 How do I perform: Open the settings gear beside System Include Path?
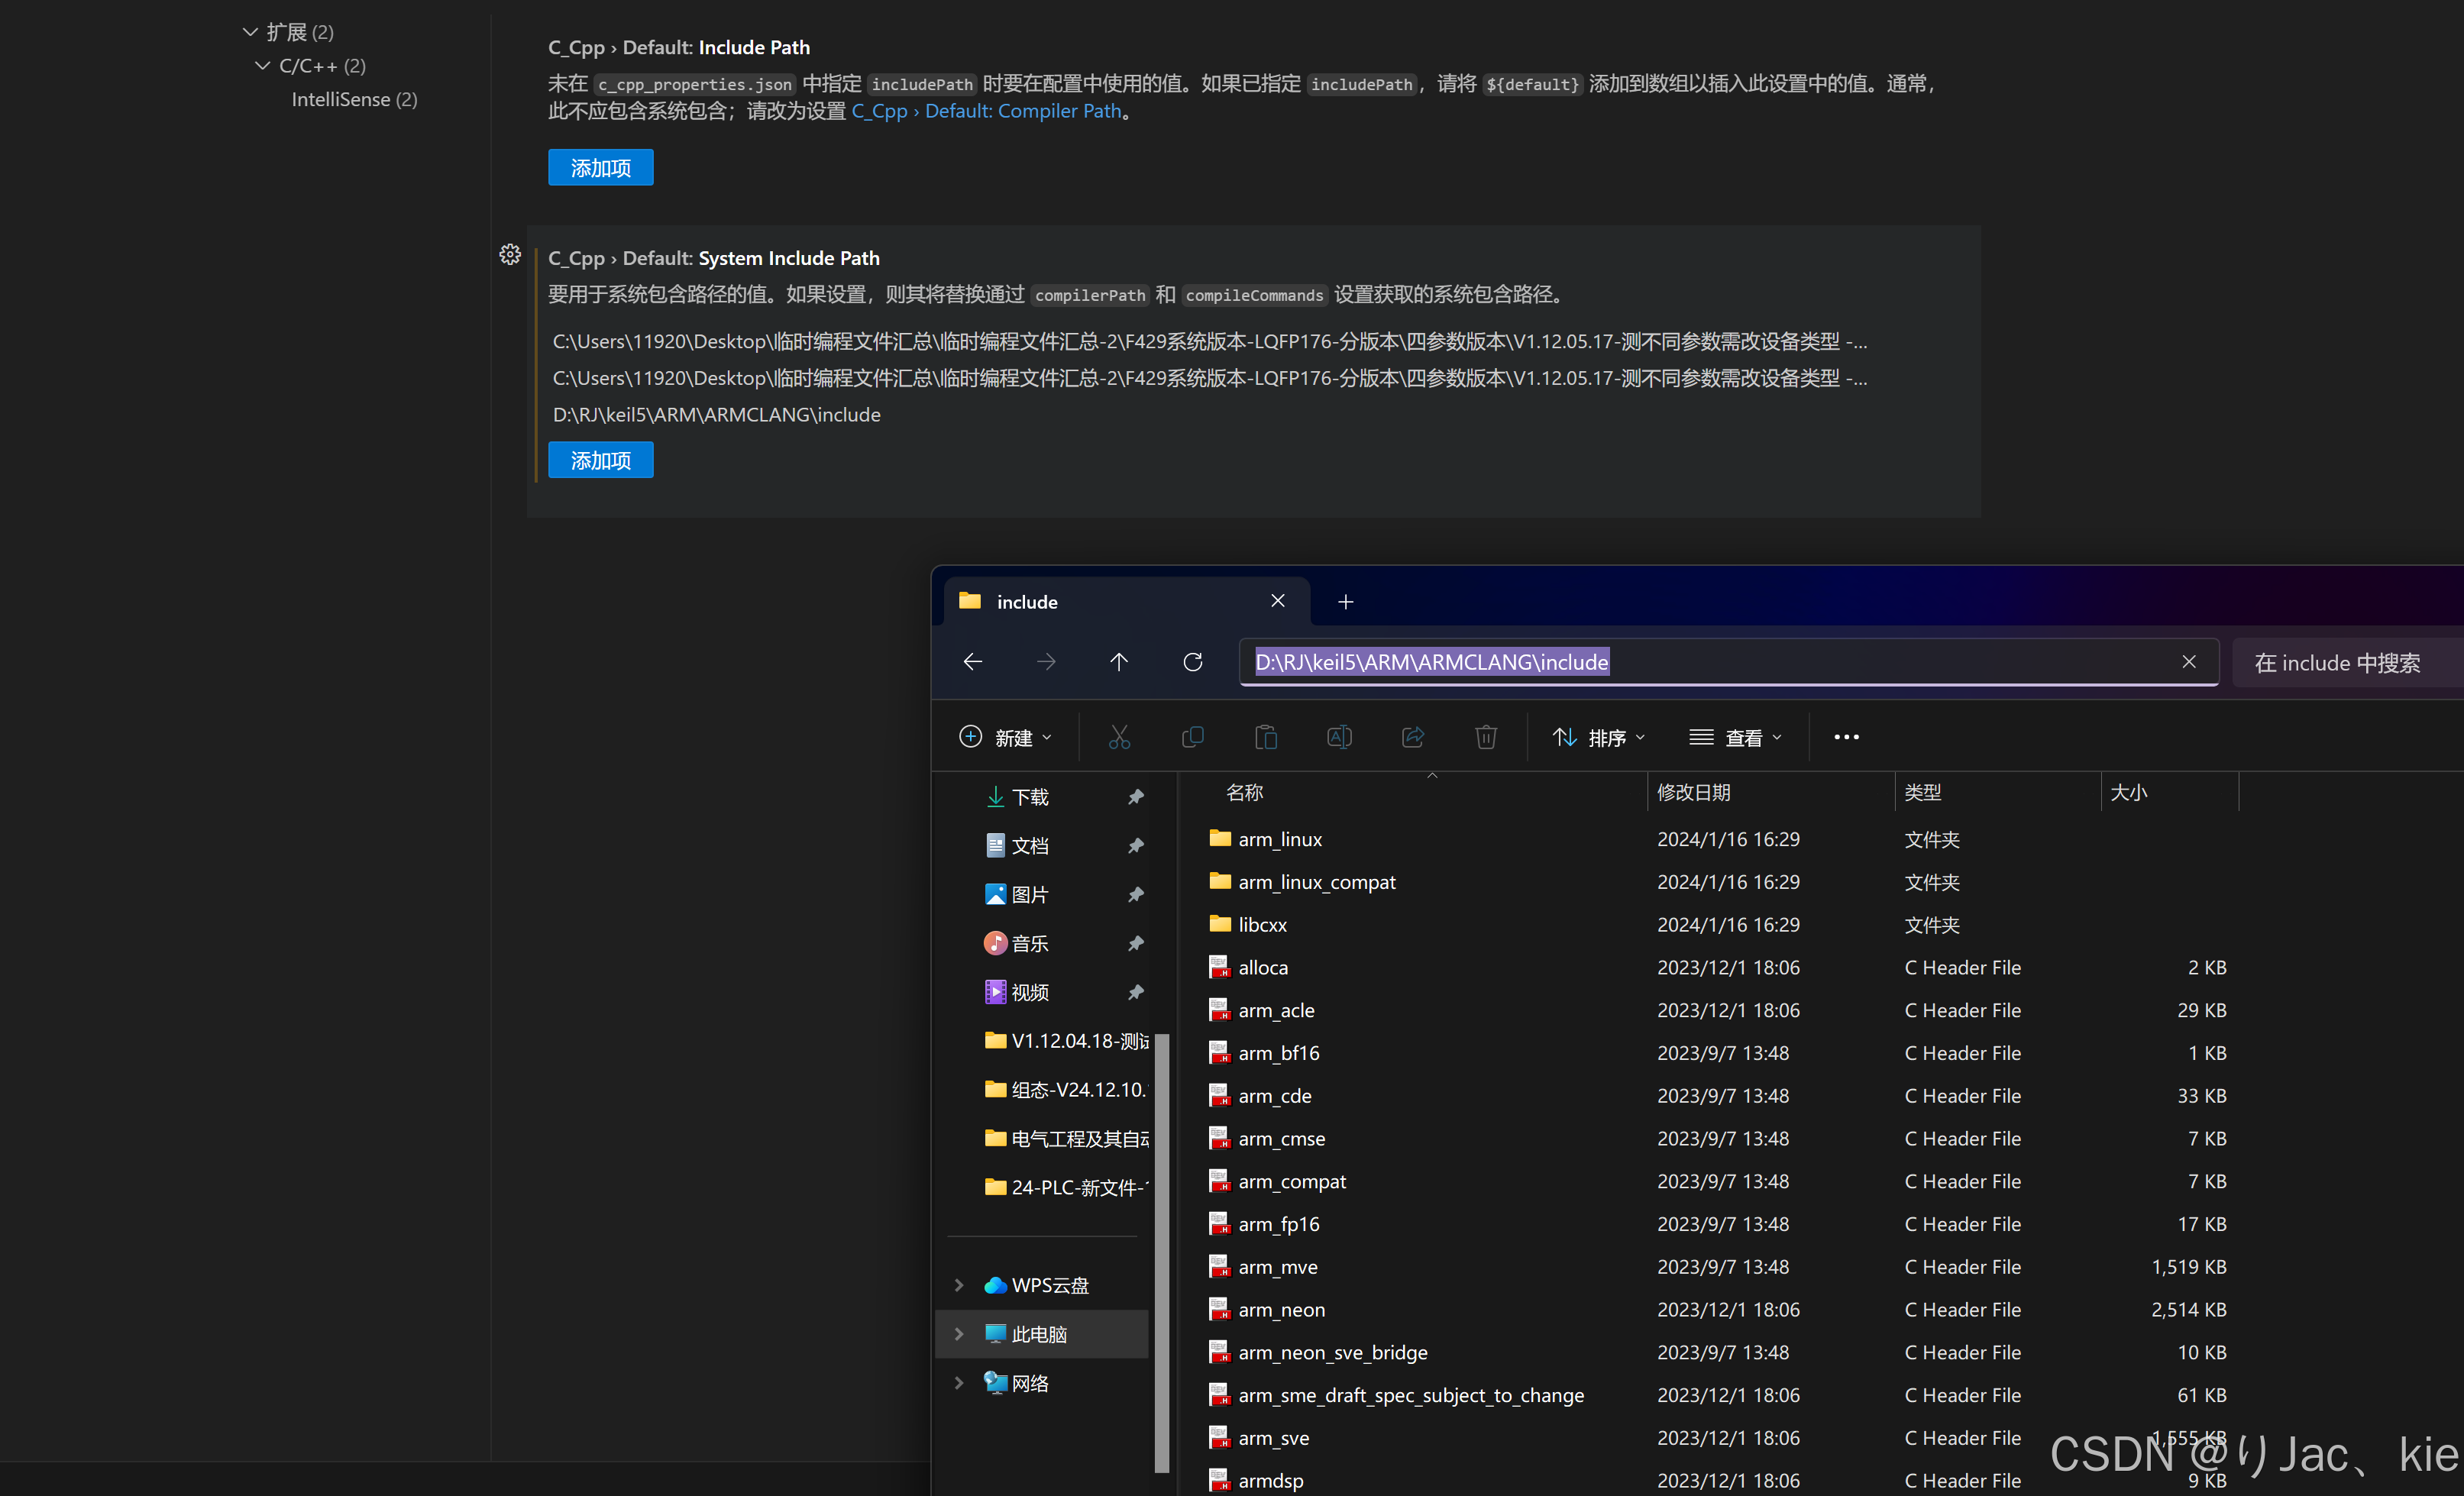click(x=510, y=255)
